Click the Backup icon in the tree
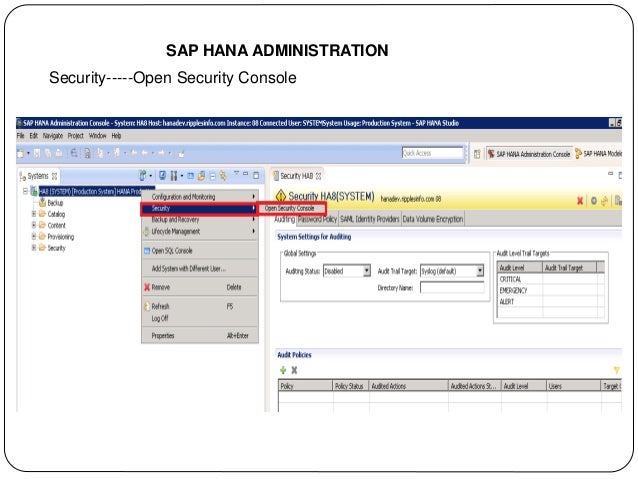The height and width of the screenshot is (479, 638). [42, 202]
